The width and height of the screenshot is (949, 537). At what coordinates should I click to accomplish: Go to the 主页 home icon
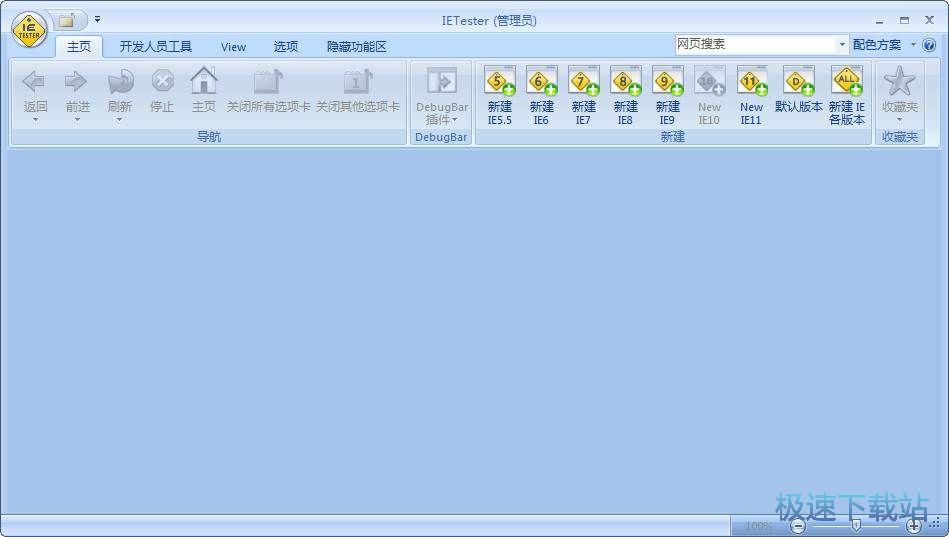(204, 81)
